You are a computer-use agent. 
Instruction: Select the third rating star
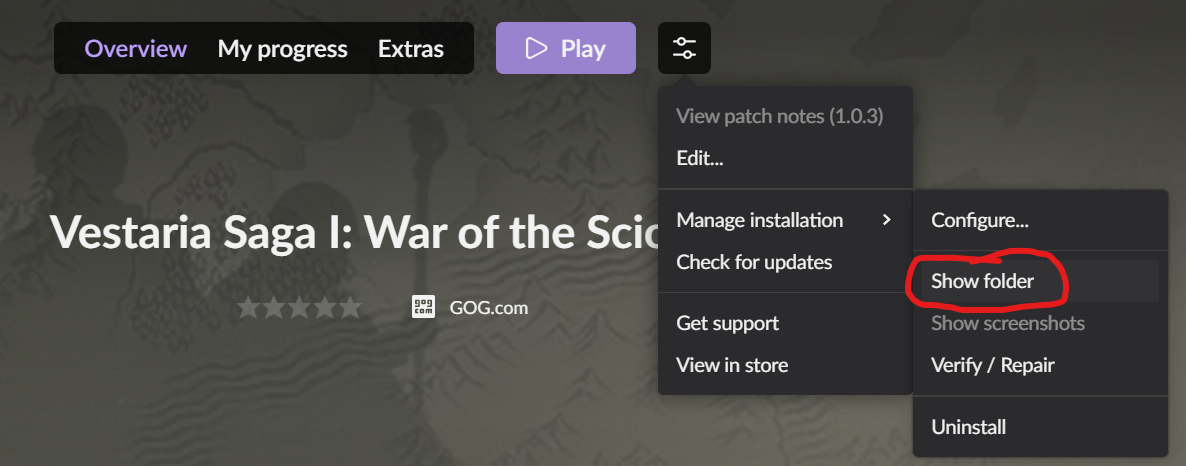point(300,308)
